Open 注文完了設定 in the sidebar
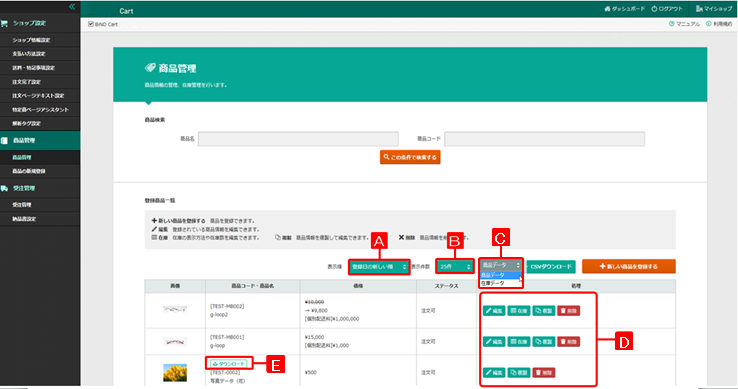The image size is (738, 389). tap(26, 82)
